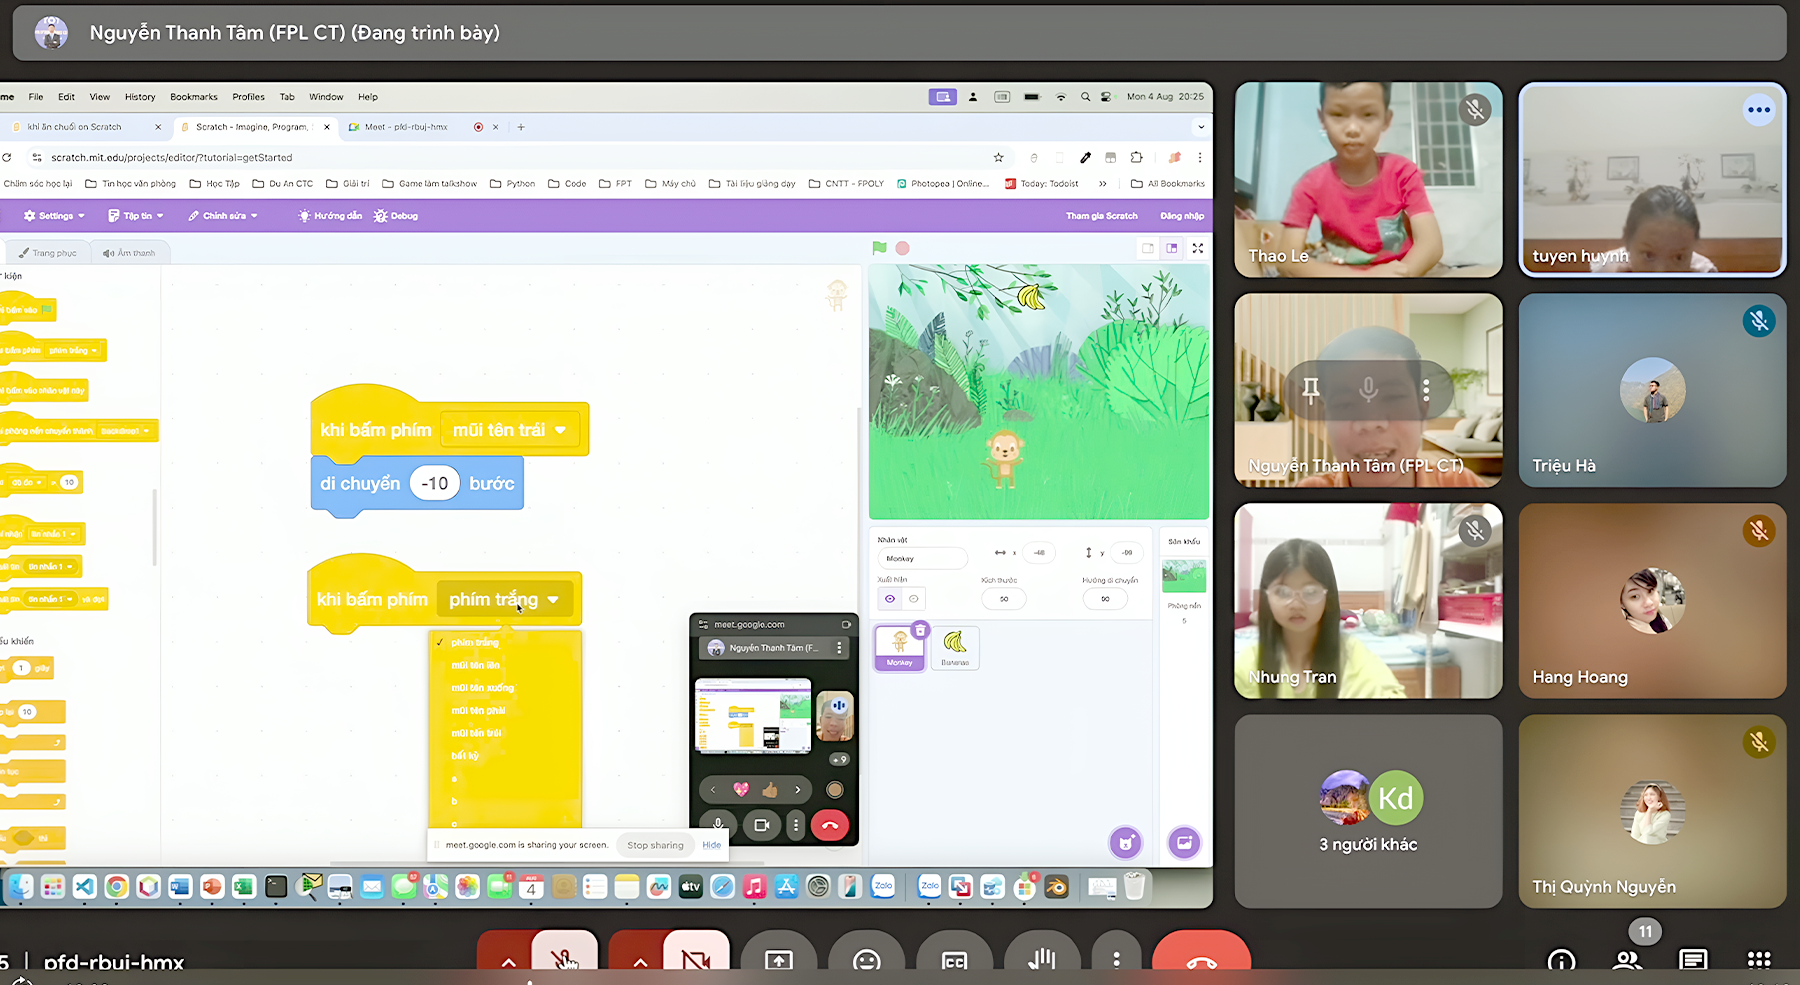Open the Settings dropdown in Scratch
Screen dimensions: 1800x985
(x=54, y=216)
